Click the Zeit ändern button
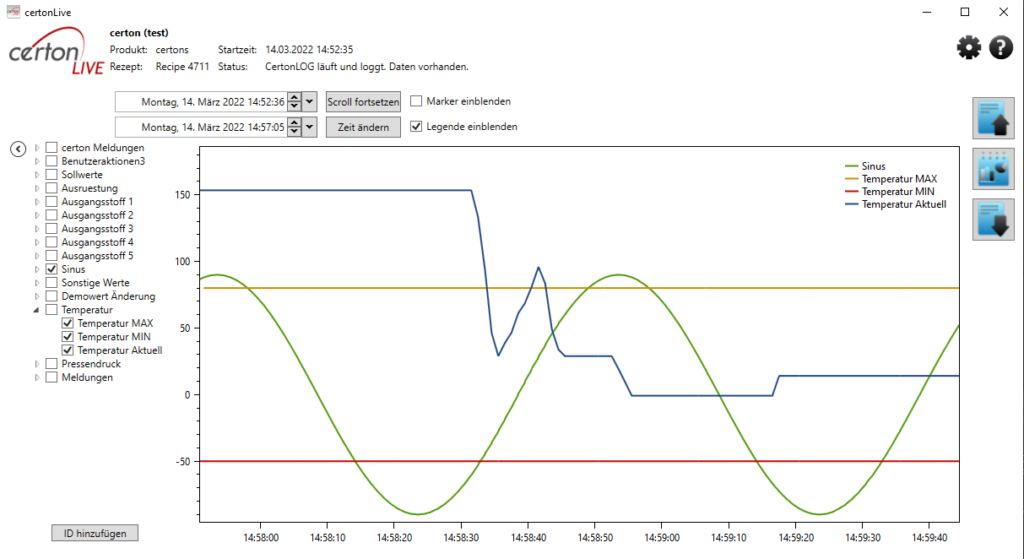Screen dimensions: 1024x559 pyautogui.click(x=363, y=127)
